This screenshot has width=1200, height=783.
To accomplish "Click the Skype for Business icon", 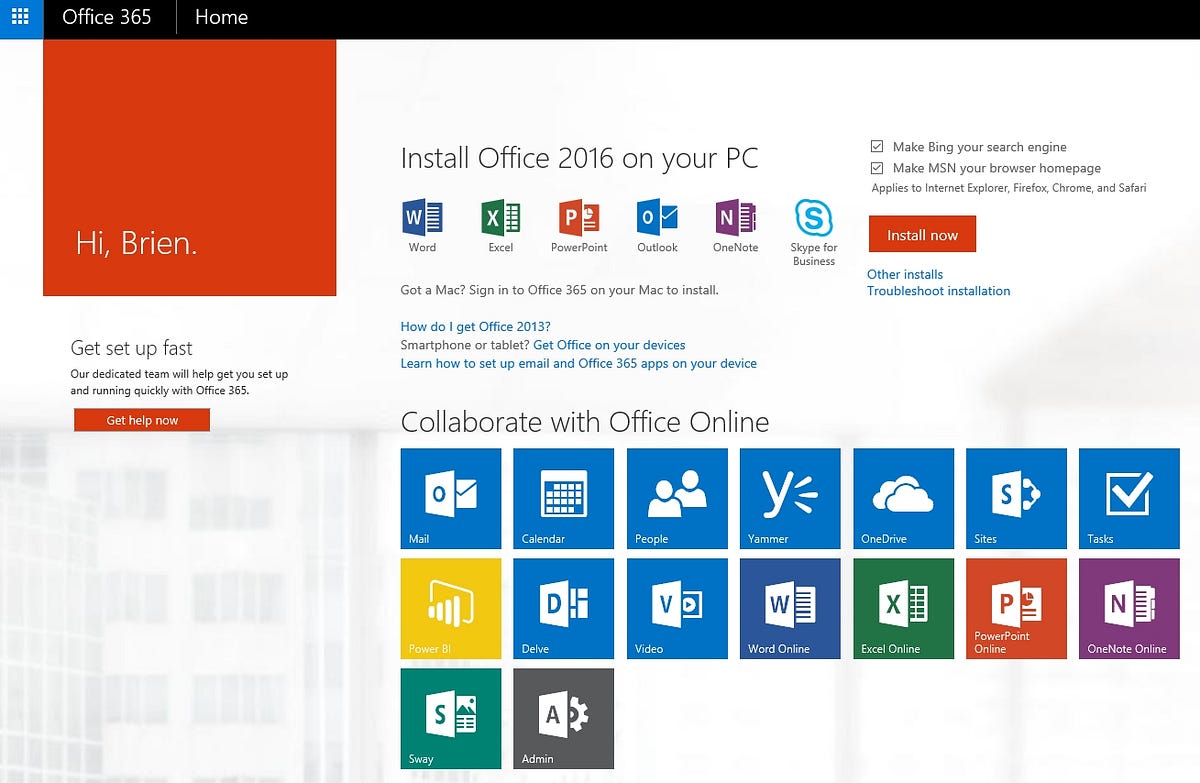I will [x=813, y=217].
